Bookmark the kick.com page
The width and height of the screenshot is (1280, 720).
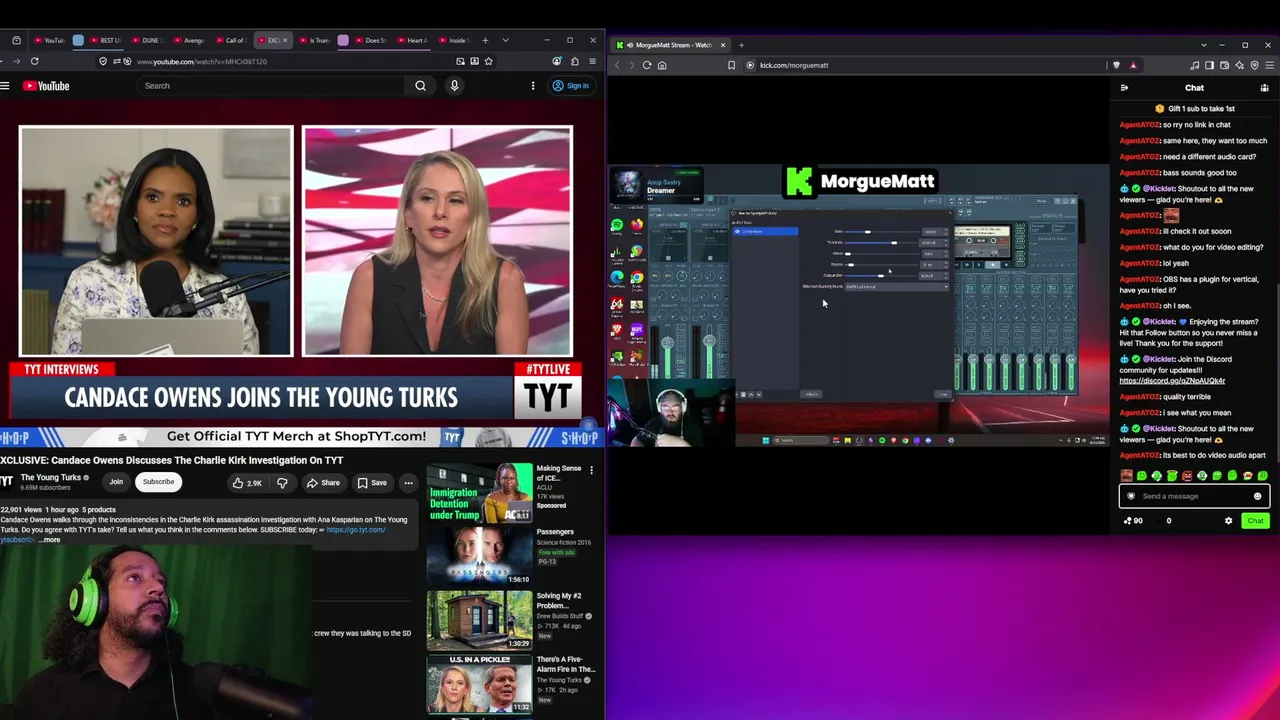[731, 65]
